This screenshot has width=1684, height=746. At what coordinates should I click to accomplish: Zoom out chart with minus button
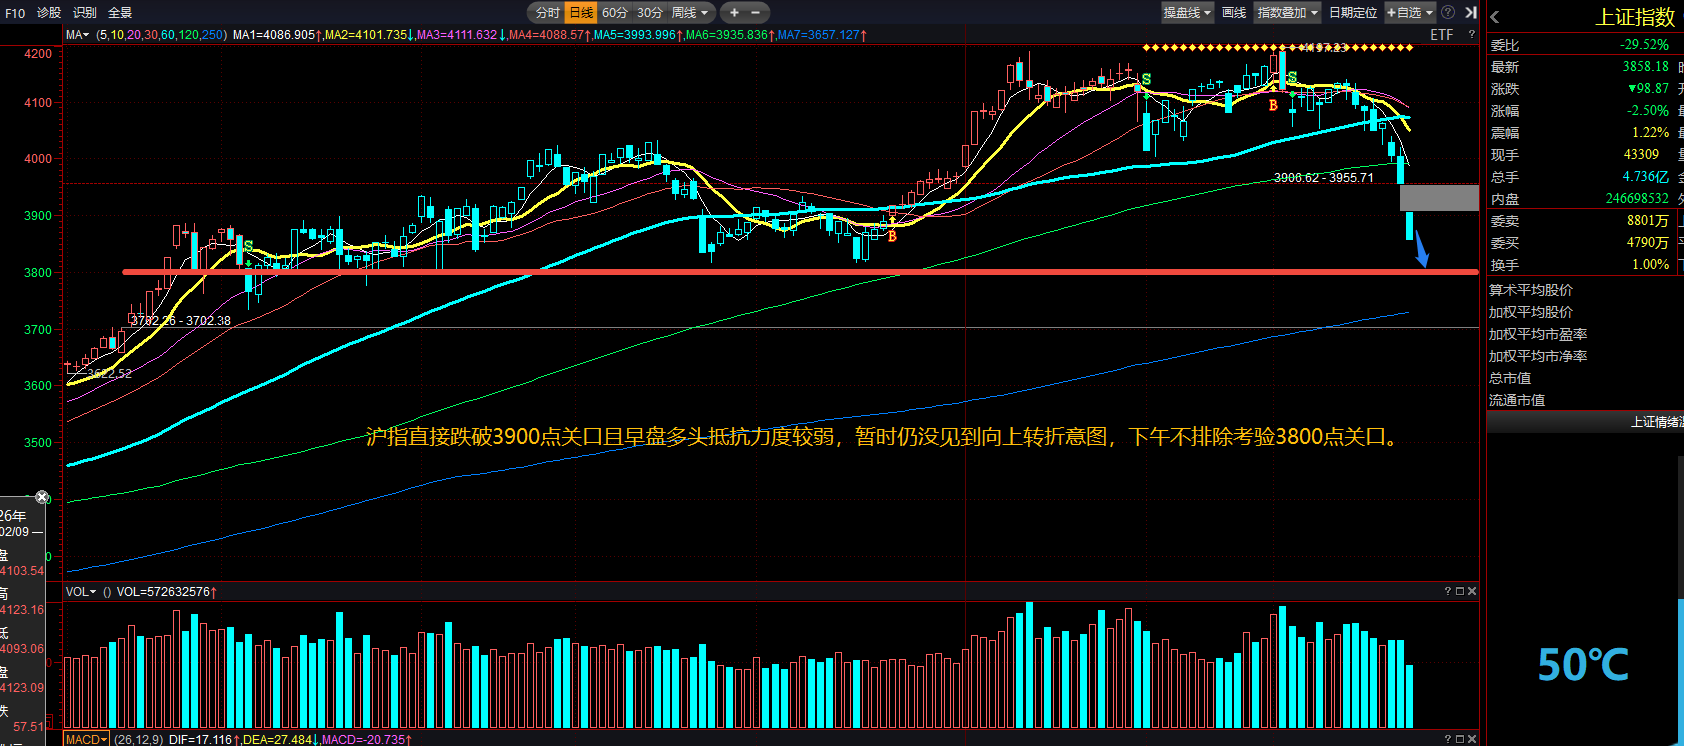[x=755, y=13]
